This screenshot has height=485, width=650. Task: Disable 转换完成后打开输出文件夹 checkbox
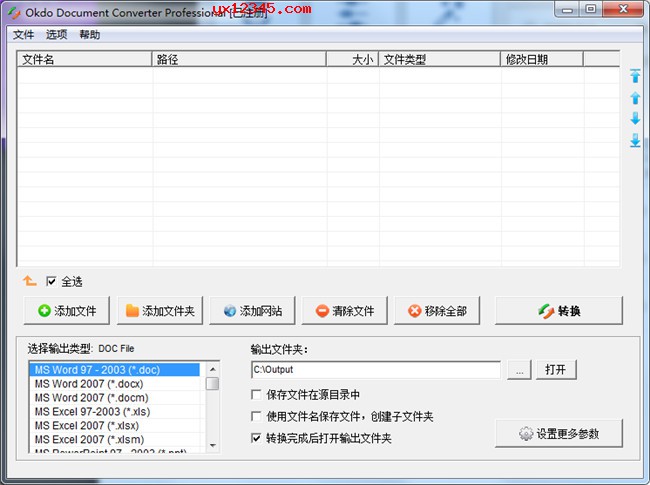tap(258, 438)
